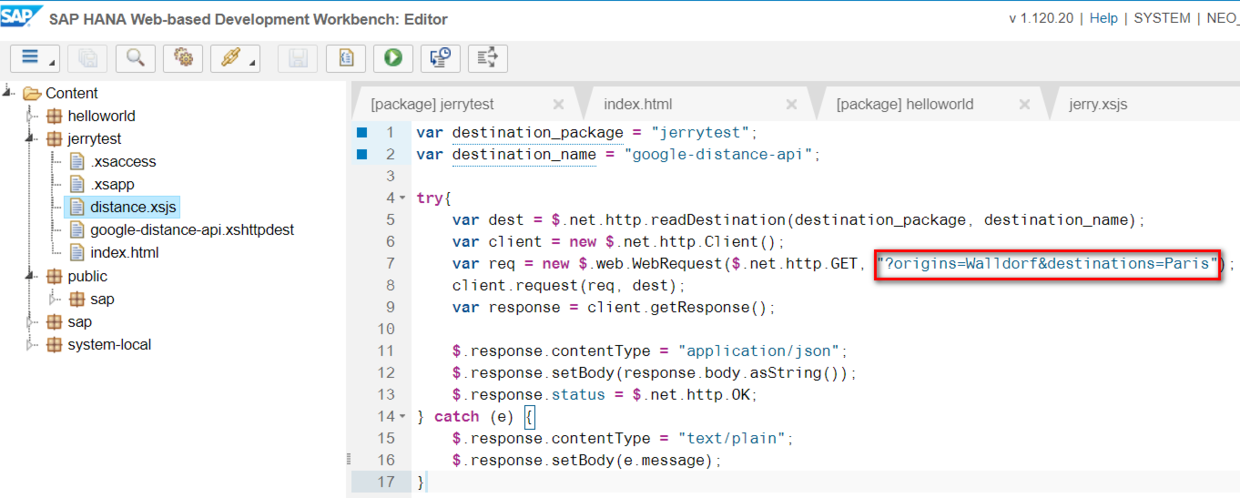Click the format code document icon
The image size is (1240, 498).
tap(346, 58)
